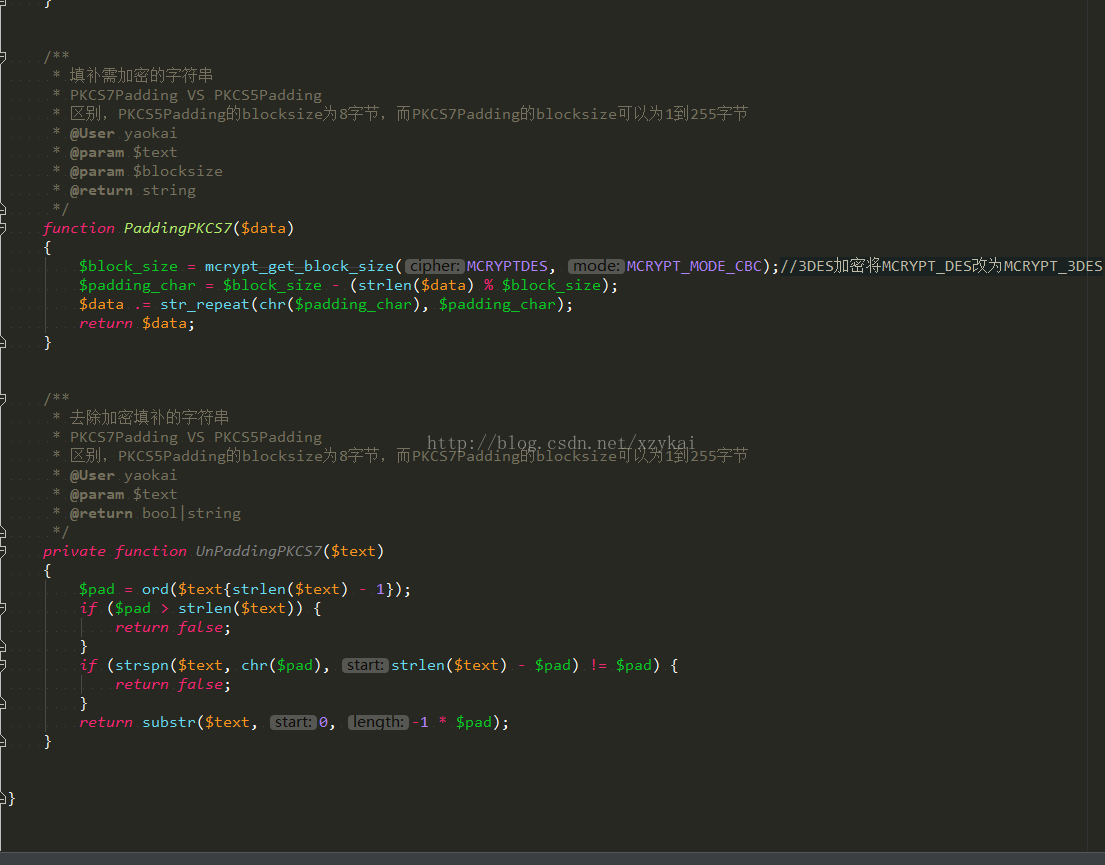Click the 'strspn' function call
The width and height of the screenshot is (1105, 865).
142,665
